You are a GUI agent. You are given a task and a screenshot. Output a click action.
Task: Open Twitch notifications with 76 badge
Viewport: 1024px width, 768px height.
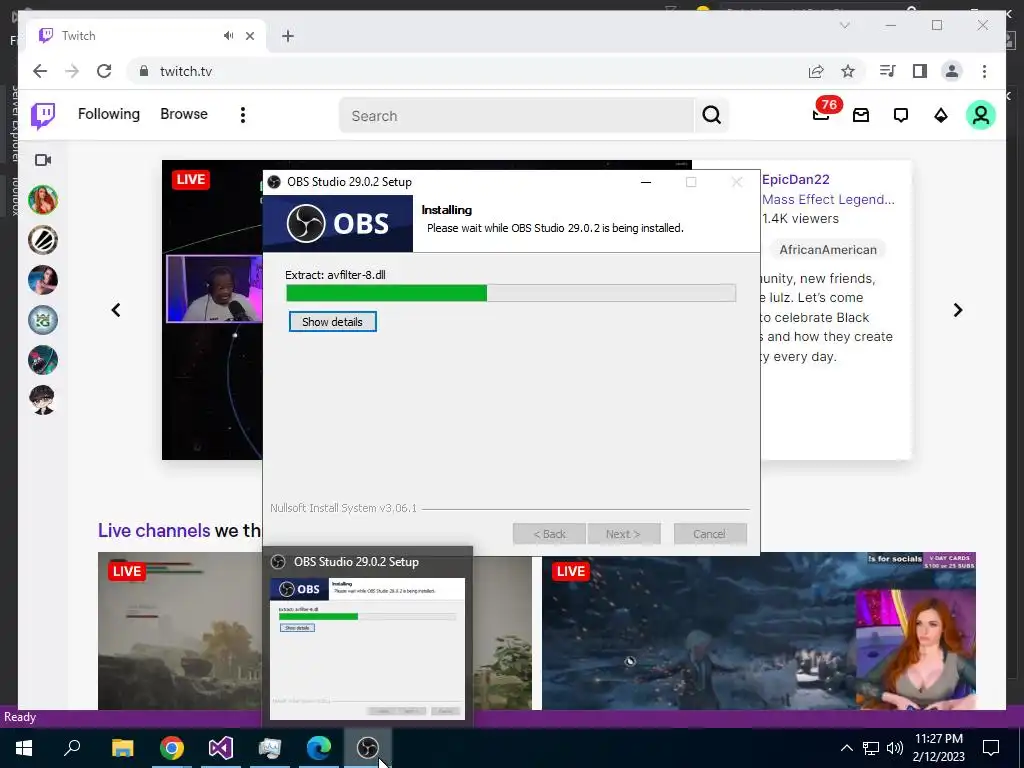point(822,115)
